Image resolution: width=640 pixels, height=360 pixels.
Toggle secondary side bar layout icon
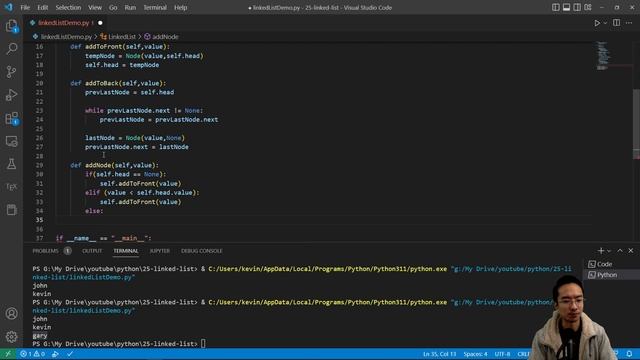click(577, 7)
